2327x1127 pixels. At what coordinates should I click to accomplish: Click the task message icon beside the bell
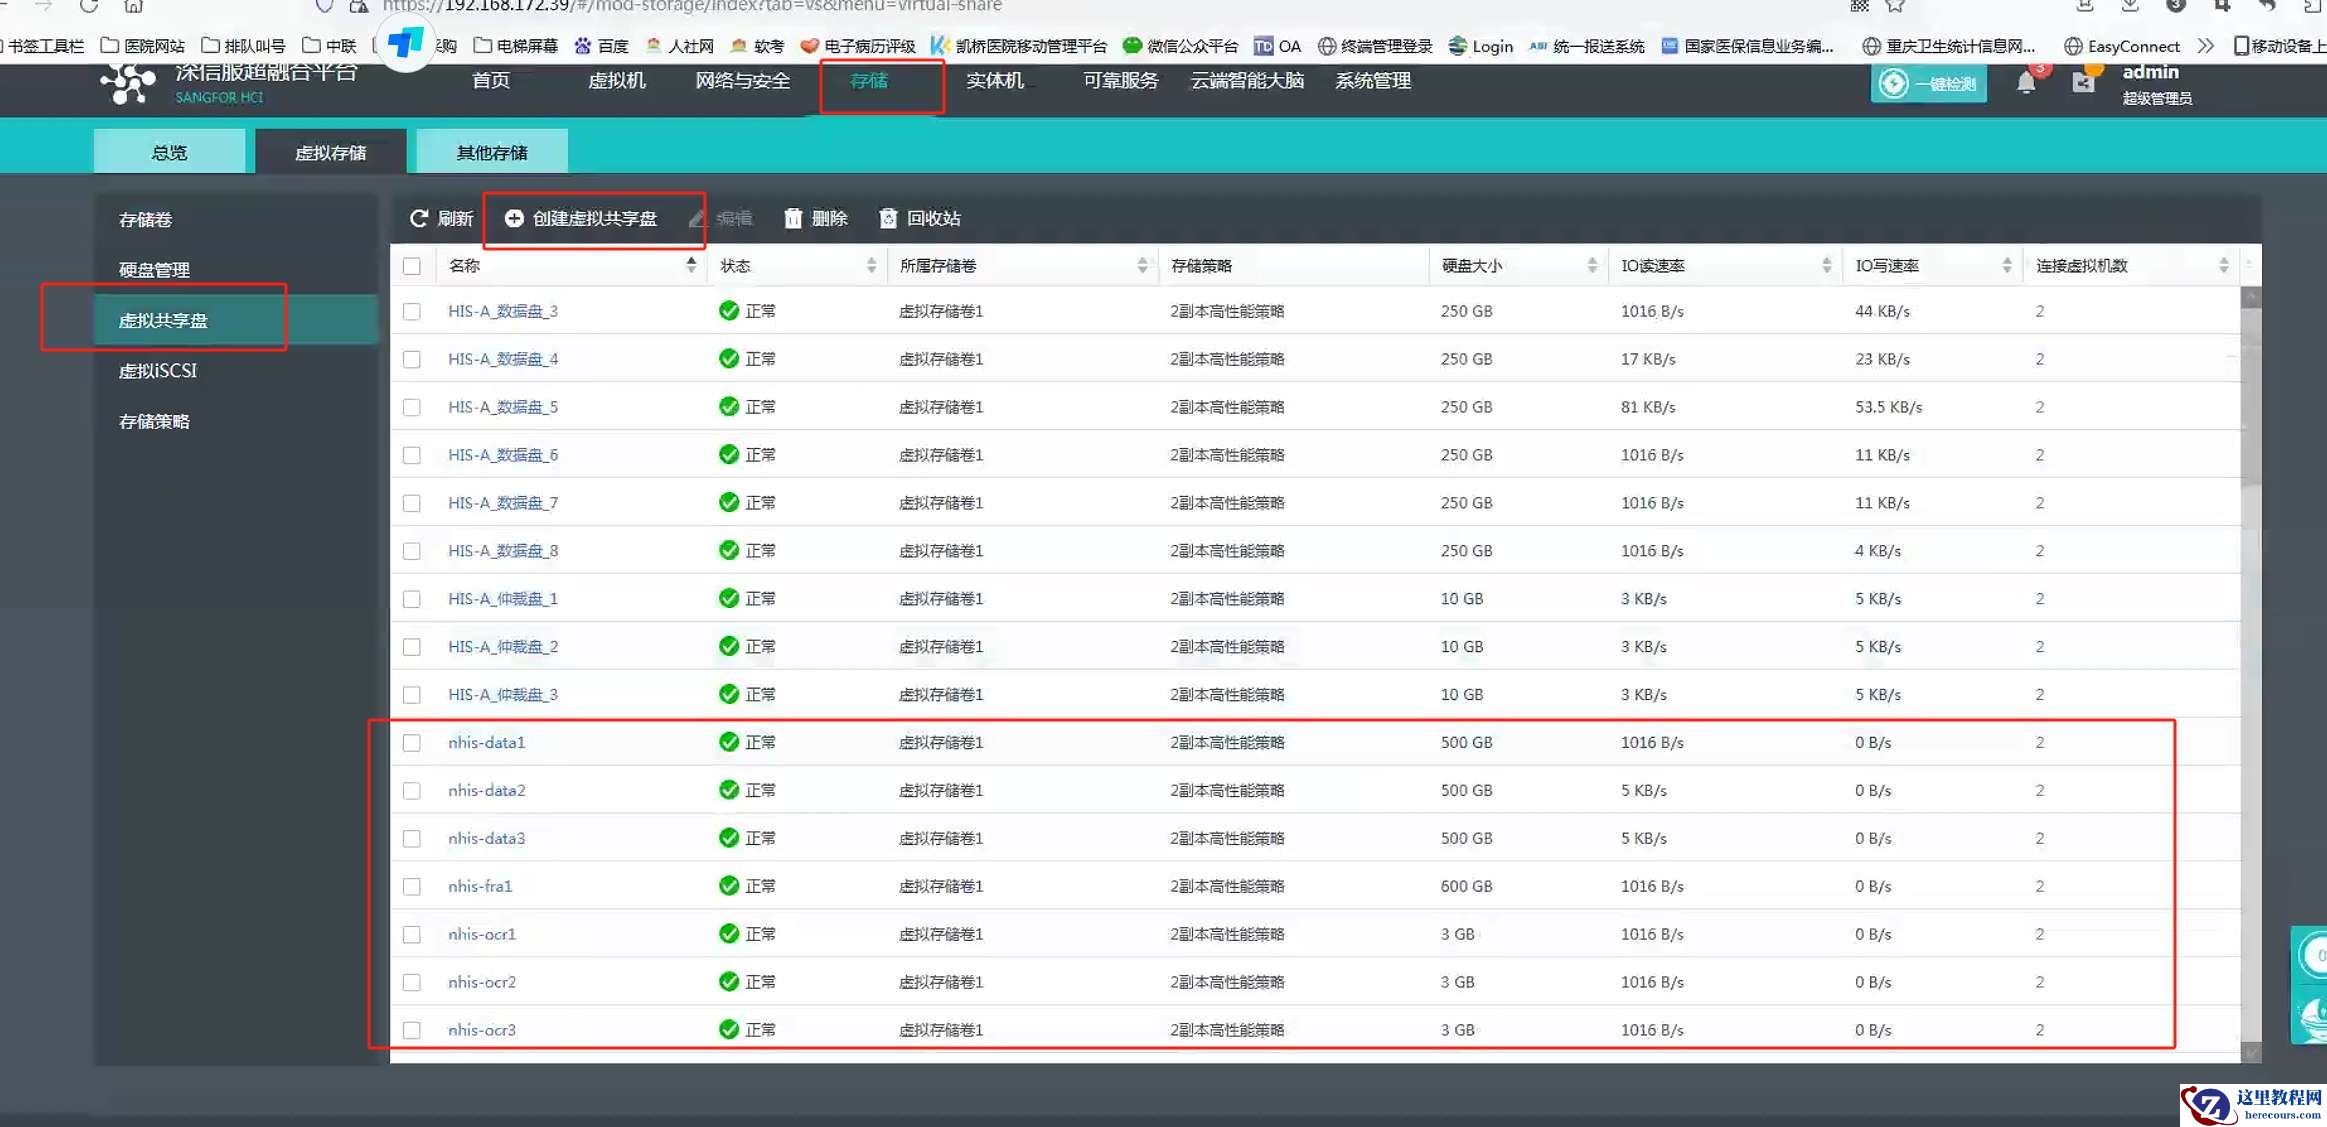point(2083,83)
